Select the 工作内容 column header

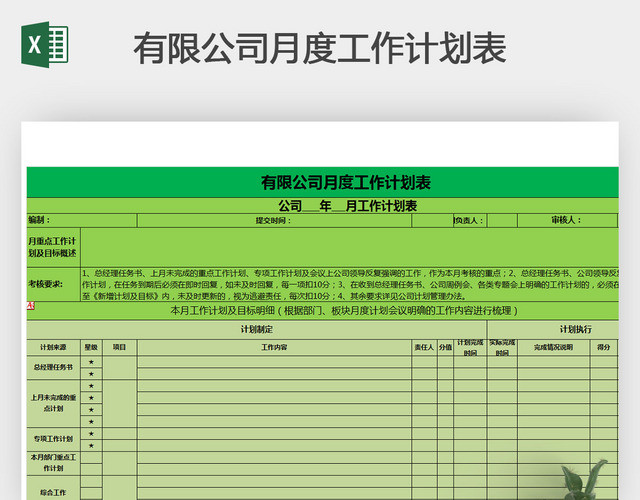pyautogui.click(x=274, y=347)
